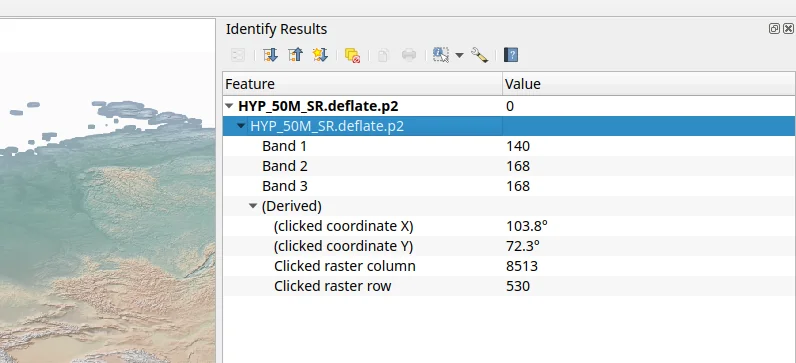Collapse the highlighted HYP_50M_SR.deflate.p2 sub-item

(x=241, y=126)
